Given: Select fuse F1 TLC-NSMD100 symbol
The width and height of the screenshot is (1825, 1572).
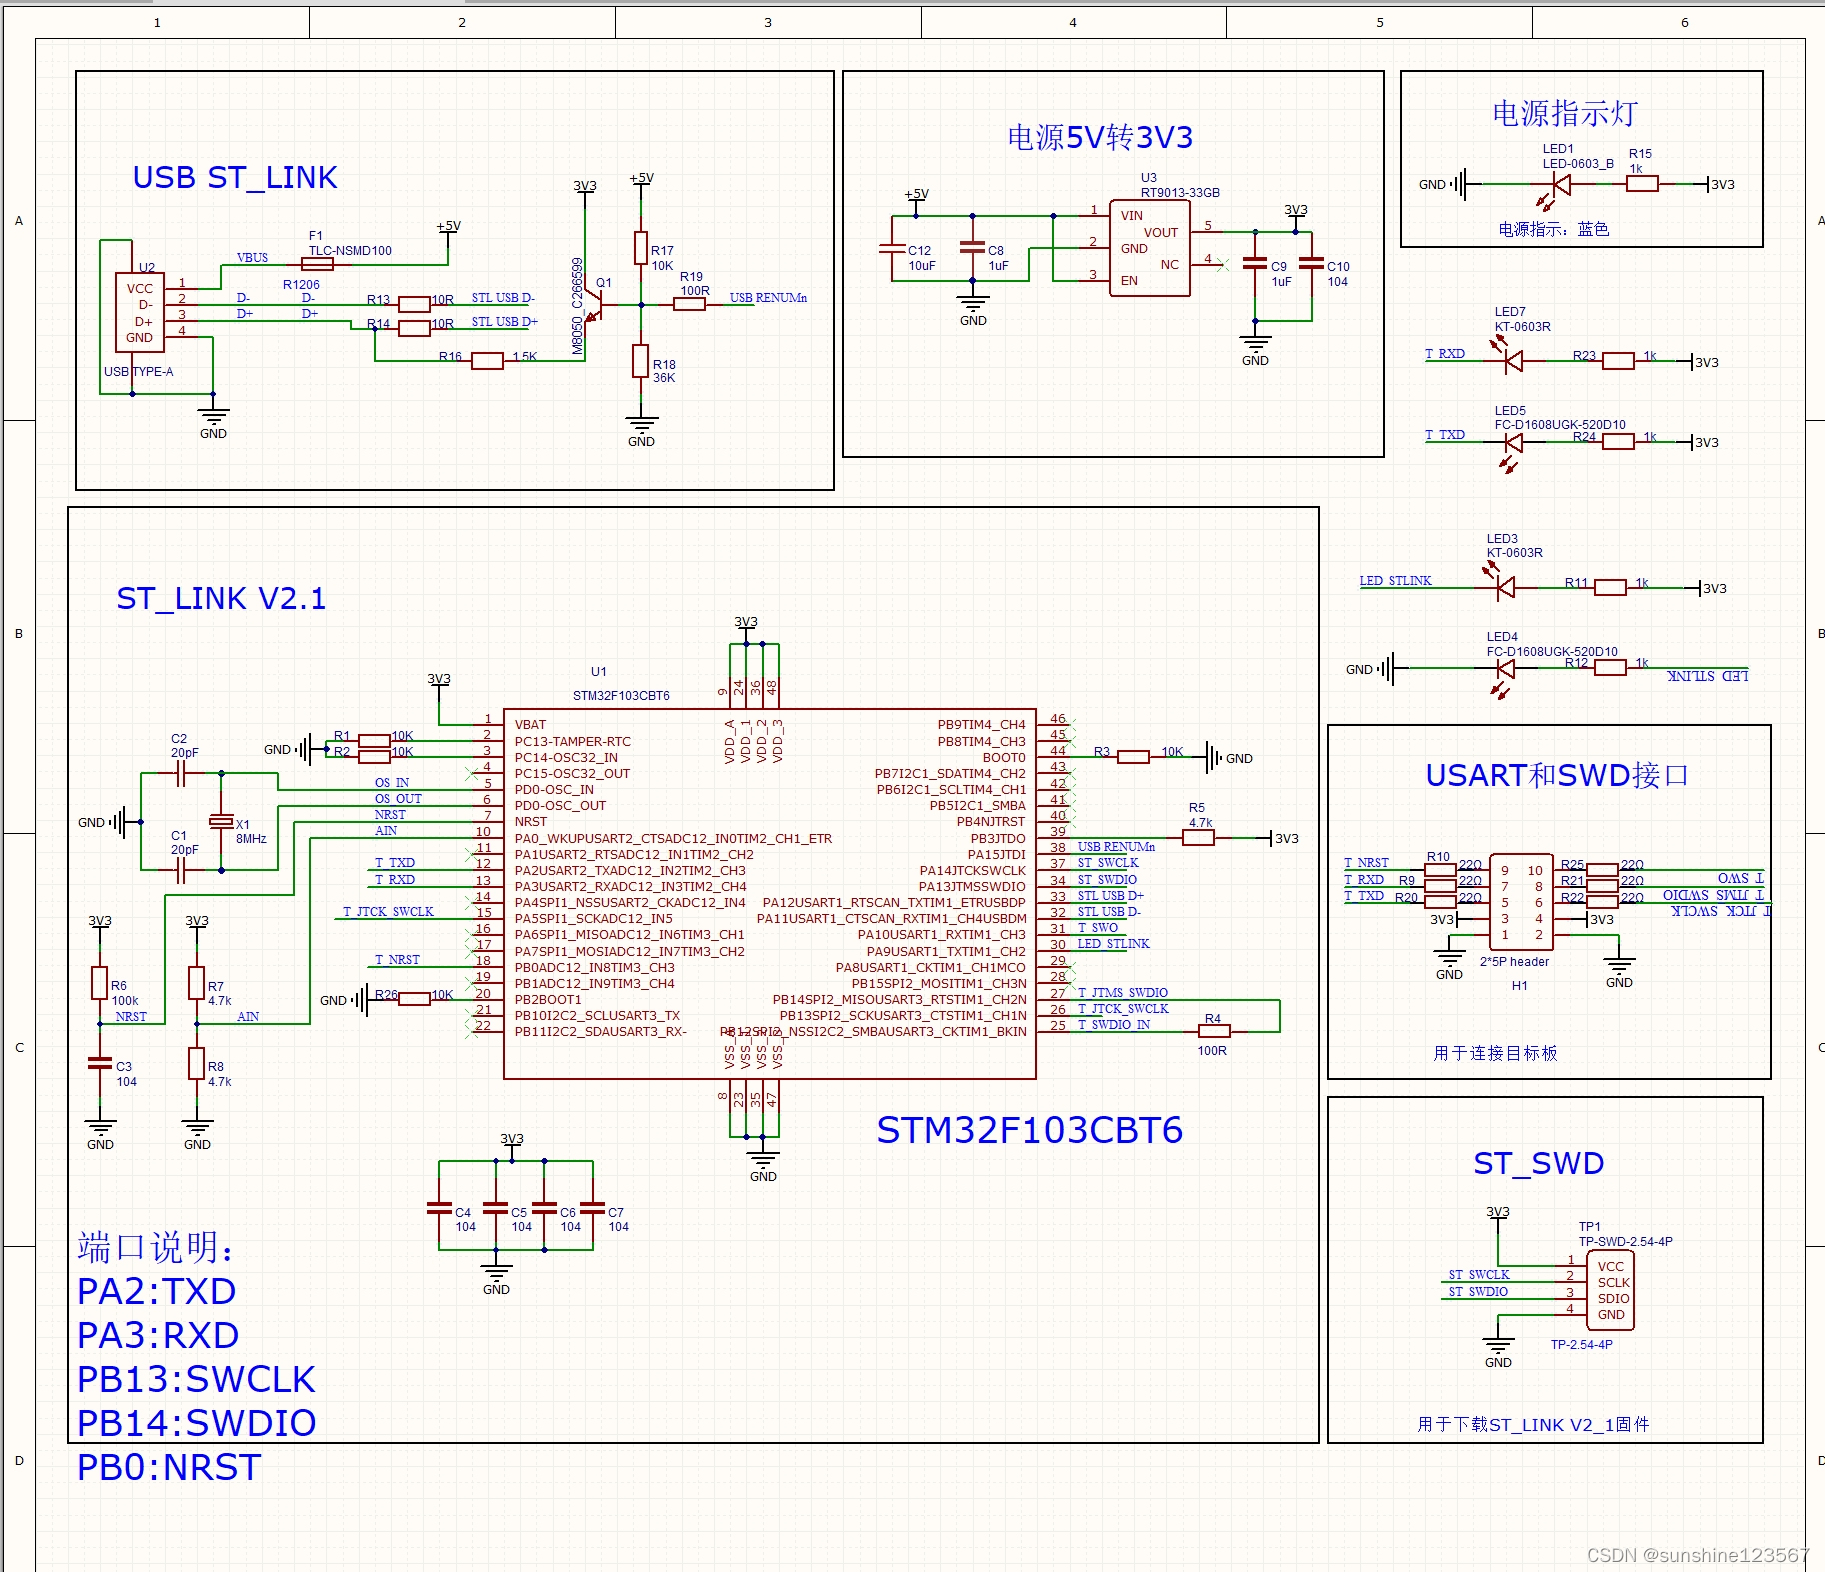Looking at the screenshot, I should tap(317, 264).
